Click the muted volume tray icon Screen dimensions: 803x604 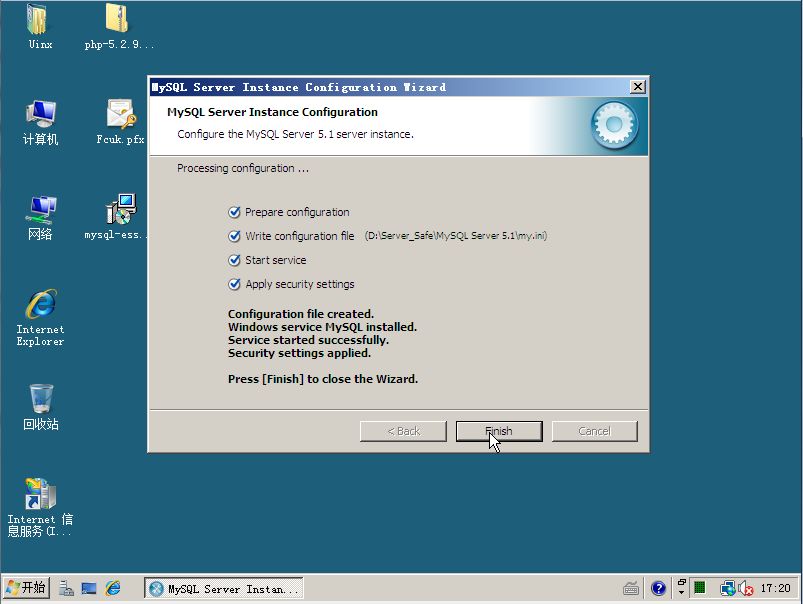click(746, 588)
